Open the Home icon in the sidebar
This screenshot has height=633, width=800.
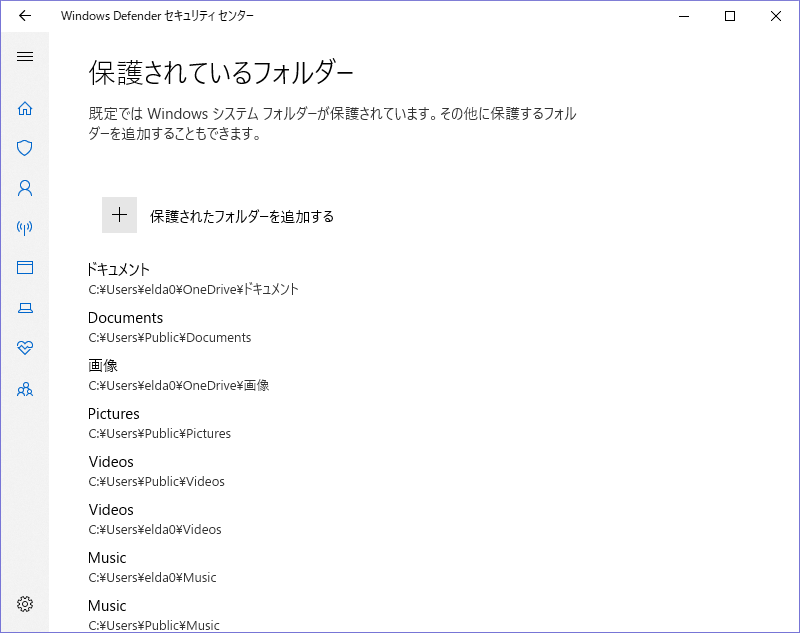pyautogui.click(x=25, y=109)
